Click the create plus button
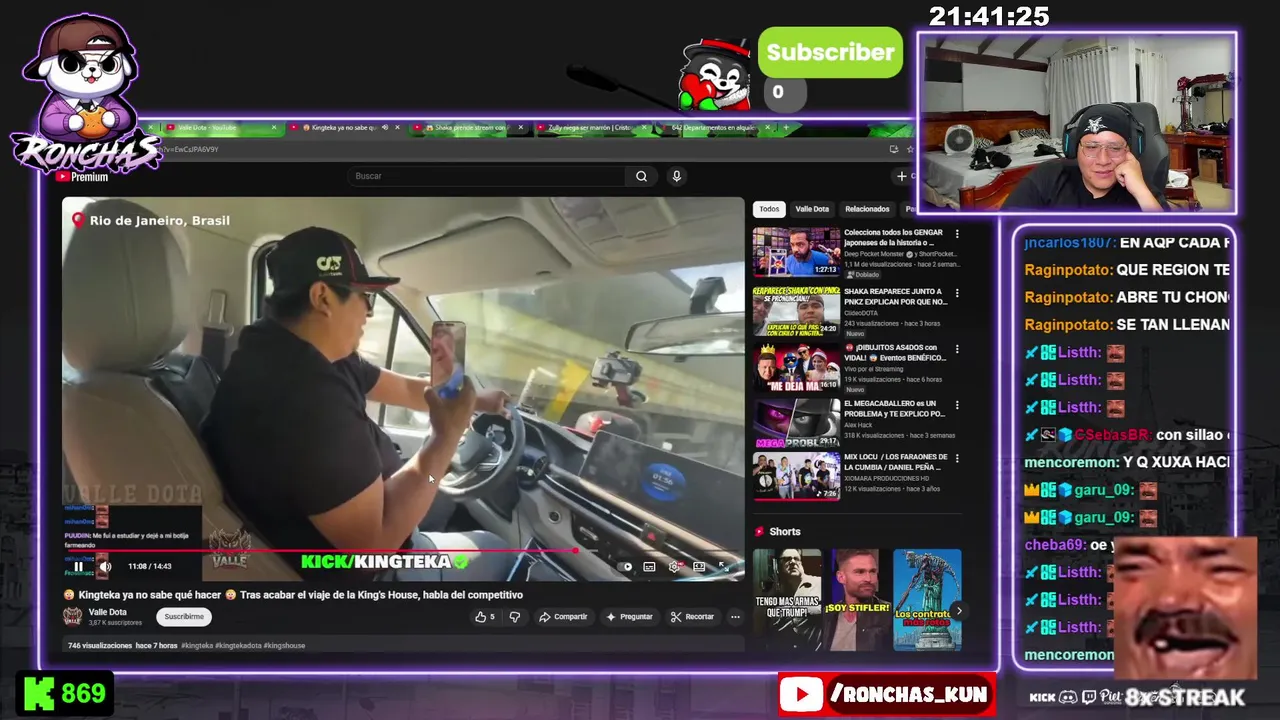Viewport: 1280px width, 720px height. (x=902, y=176)
